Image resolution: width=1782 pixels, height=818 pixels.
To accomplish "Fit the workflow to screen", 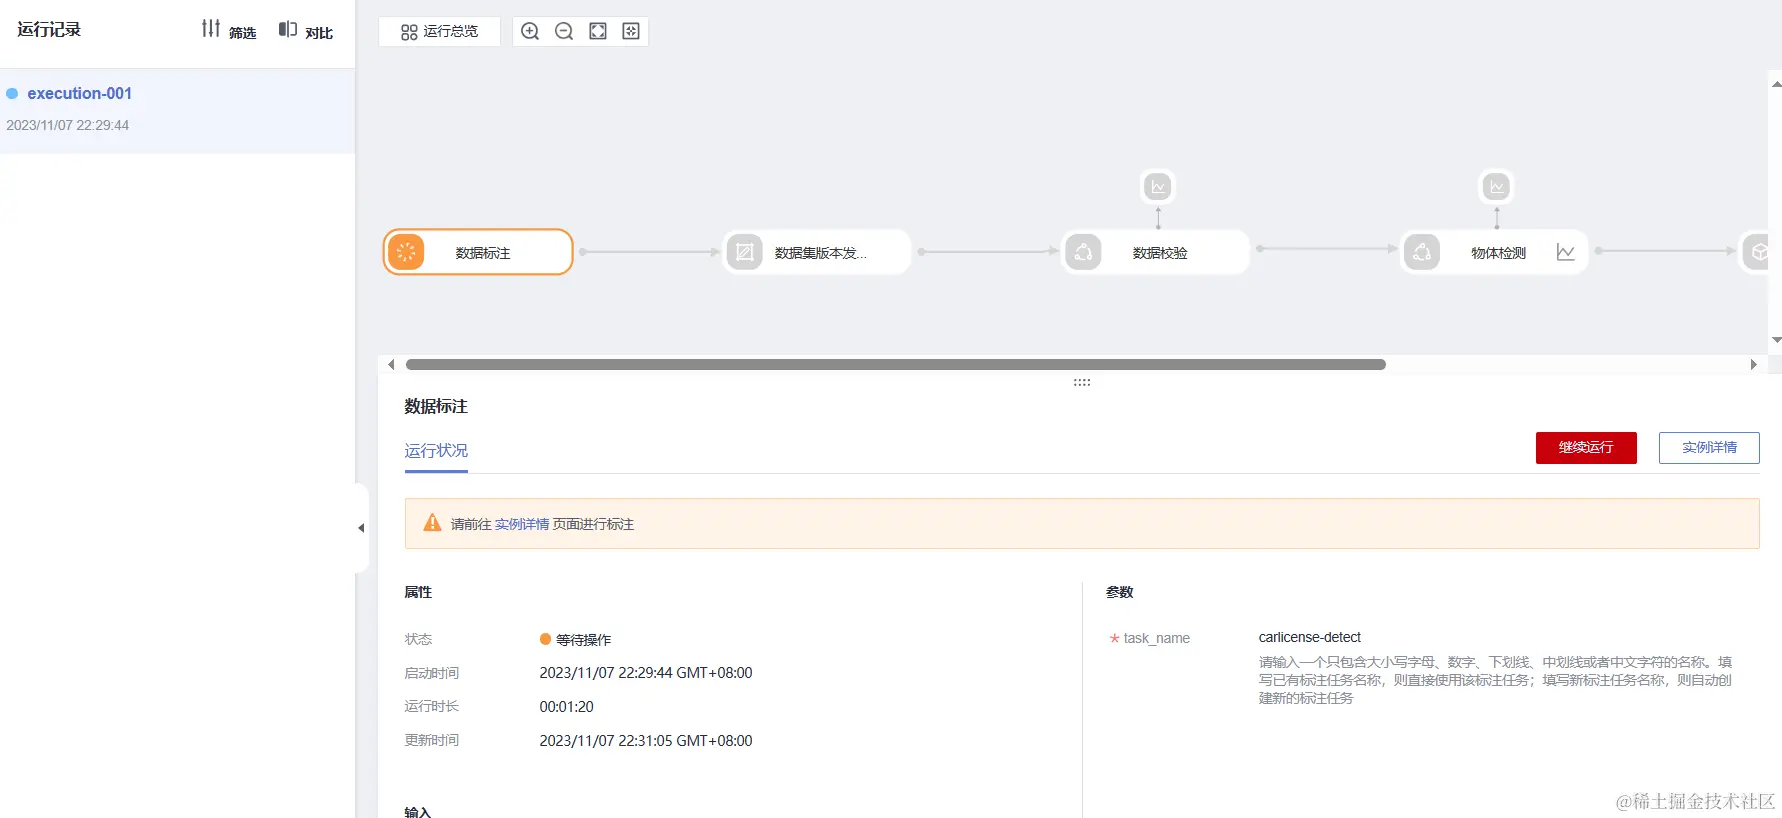I will tap(598, 31).
